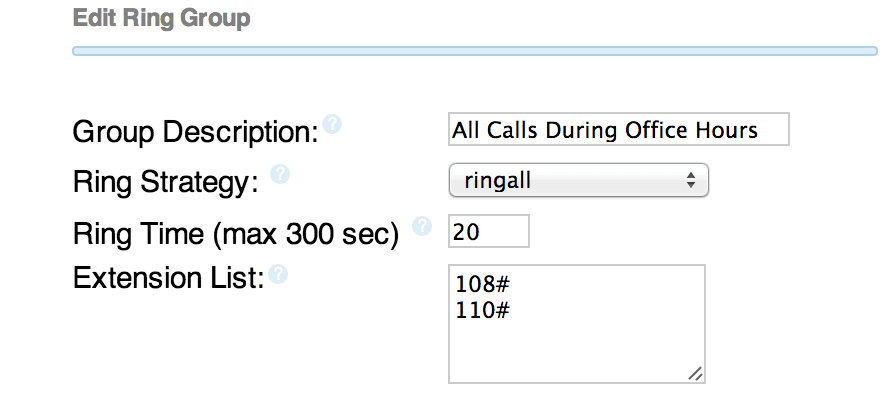Focus the Group Description text field
890x394 pixels.
point(619,129)
